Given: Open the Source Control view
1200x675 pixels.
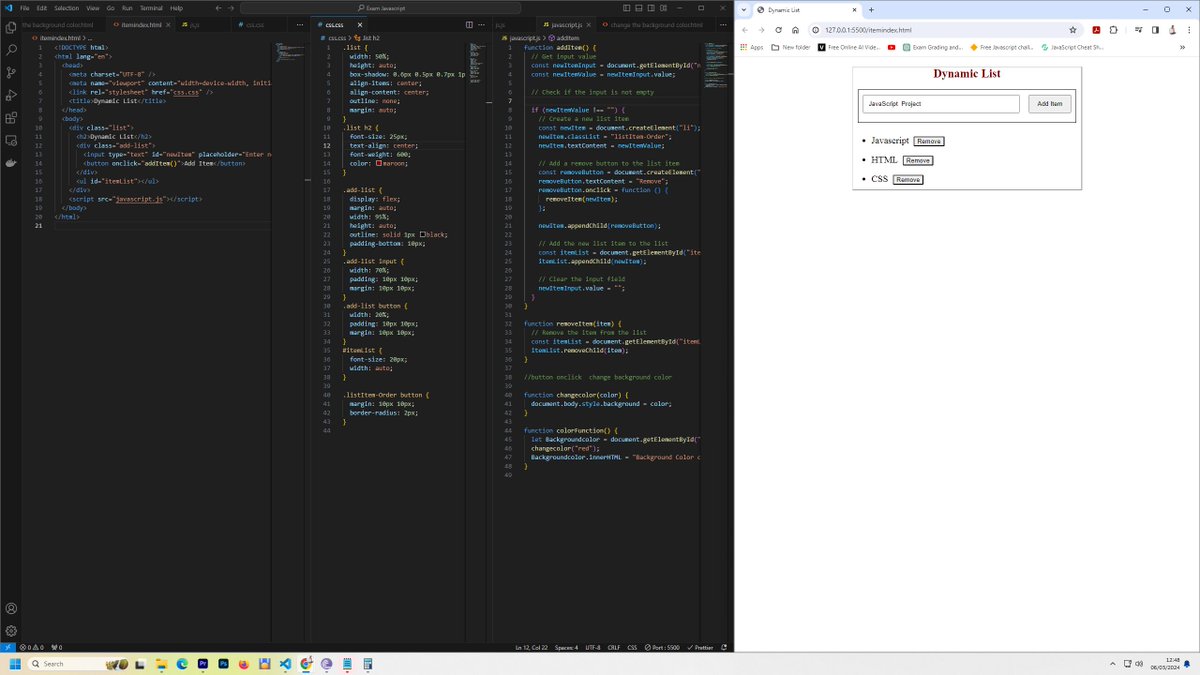Looking at the screenshot, I should 11,72.
